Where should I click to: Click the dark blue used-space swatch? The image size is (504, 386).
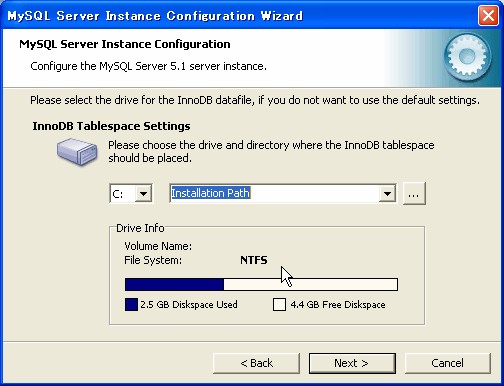point(131,304)
